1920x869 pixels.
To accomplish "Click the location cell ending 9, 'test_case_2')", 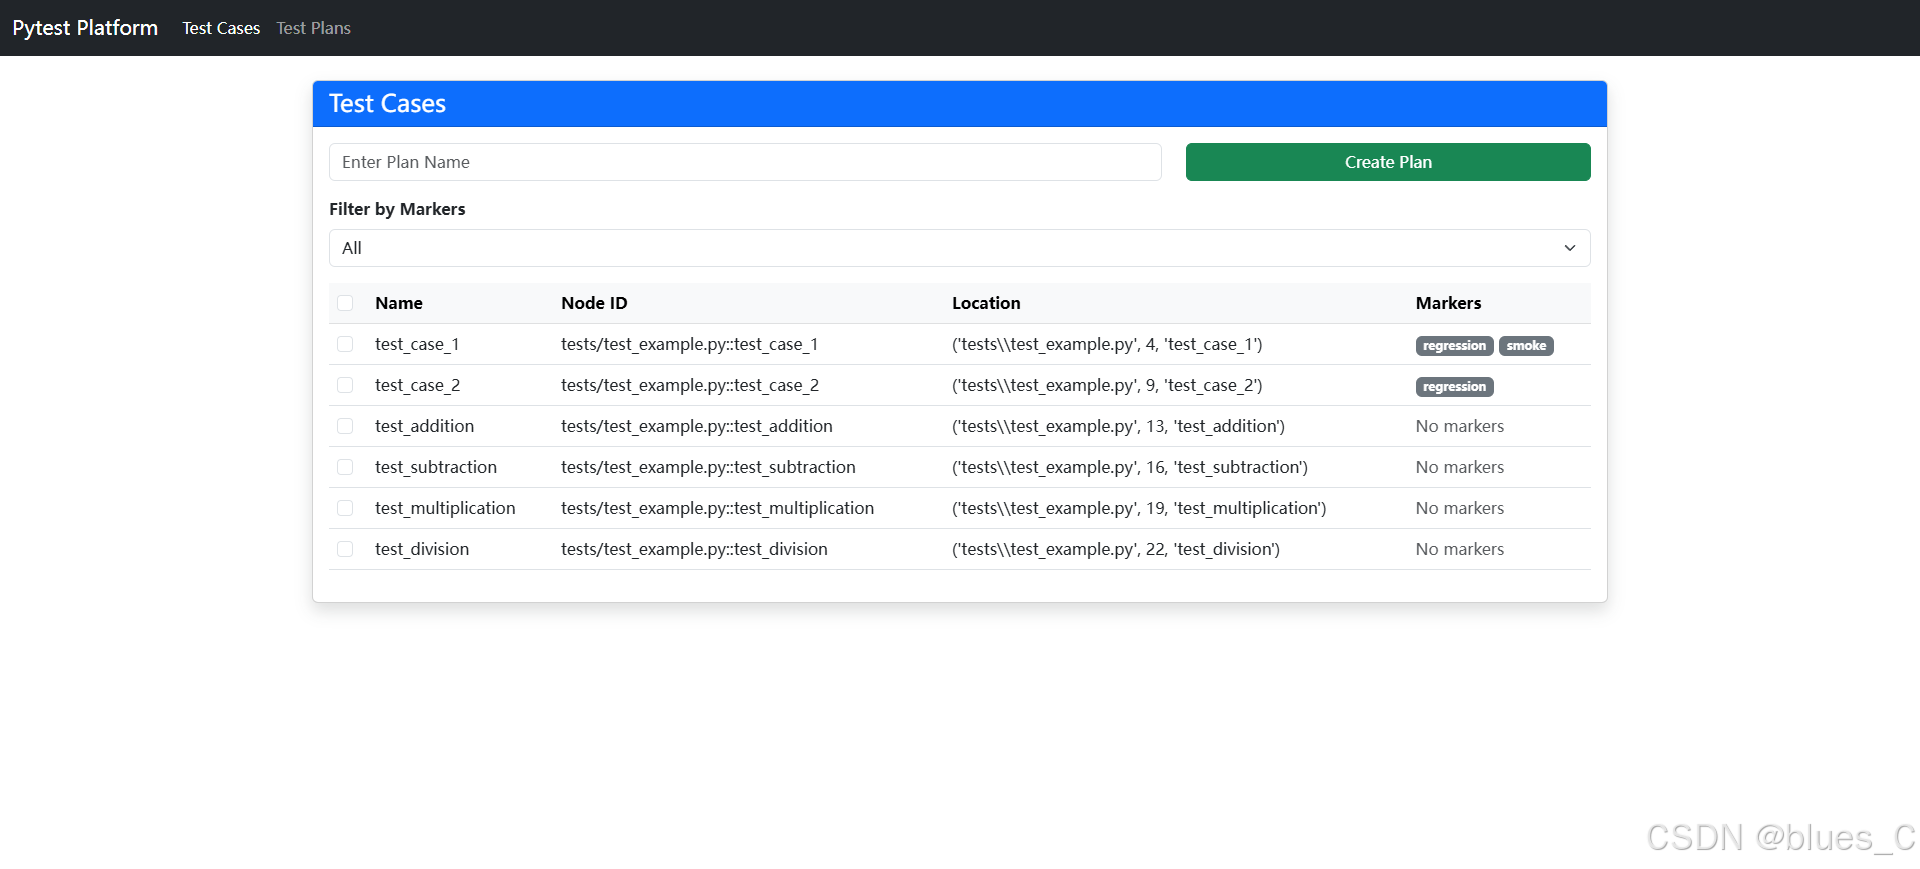I will tap(1107, 385).
